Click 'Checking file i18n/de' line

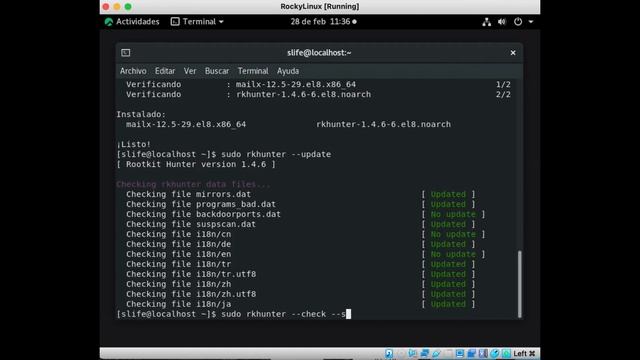[x=178, y=244]
